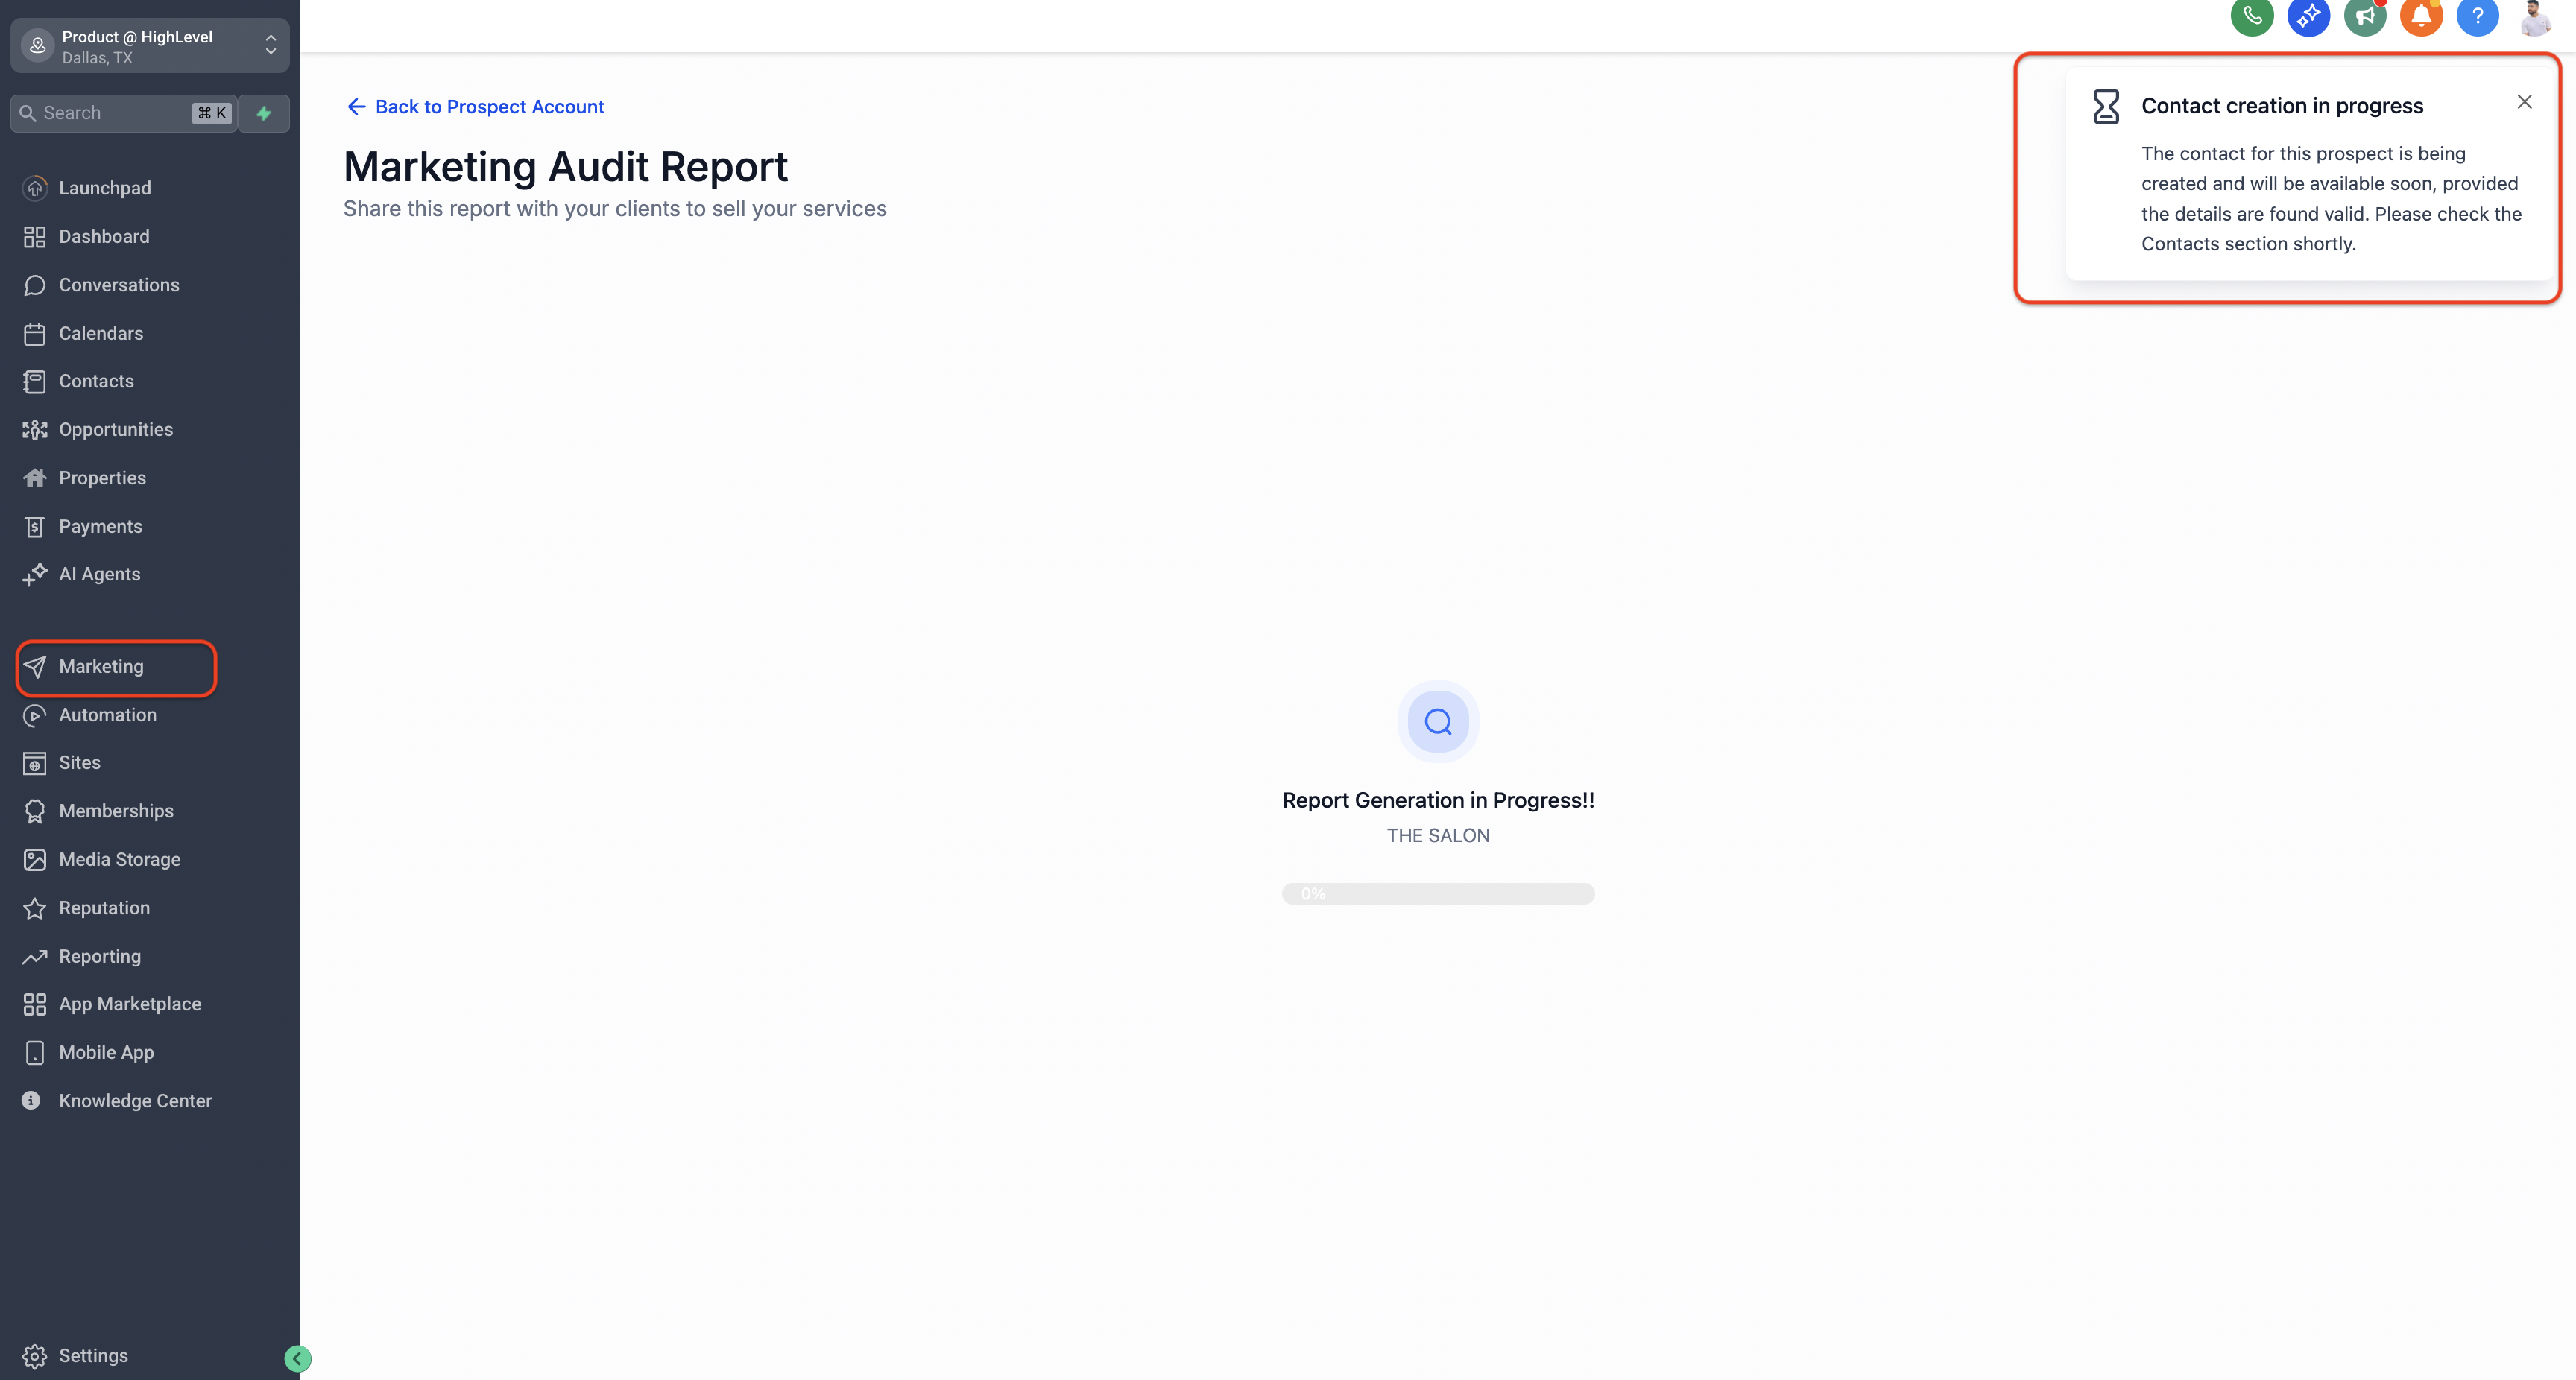Click the report generation progress bar
Screen dimensions: 2576x1380
click(x=1437, y=893)
